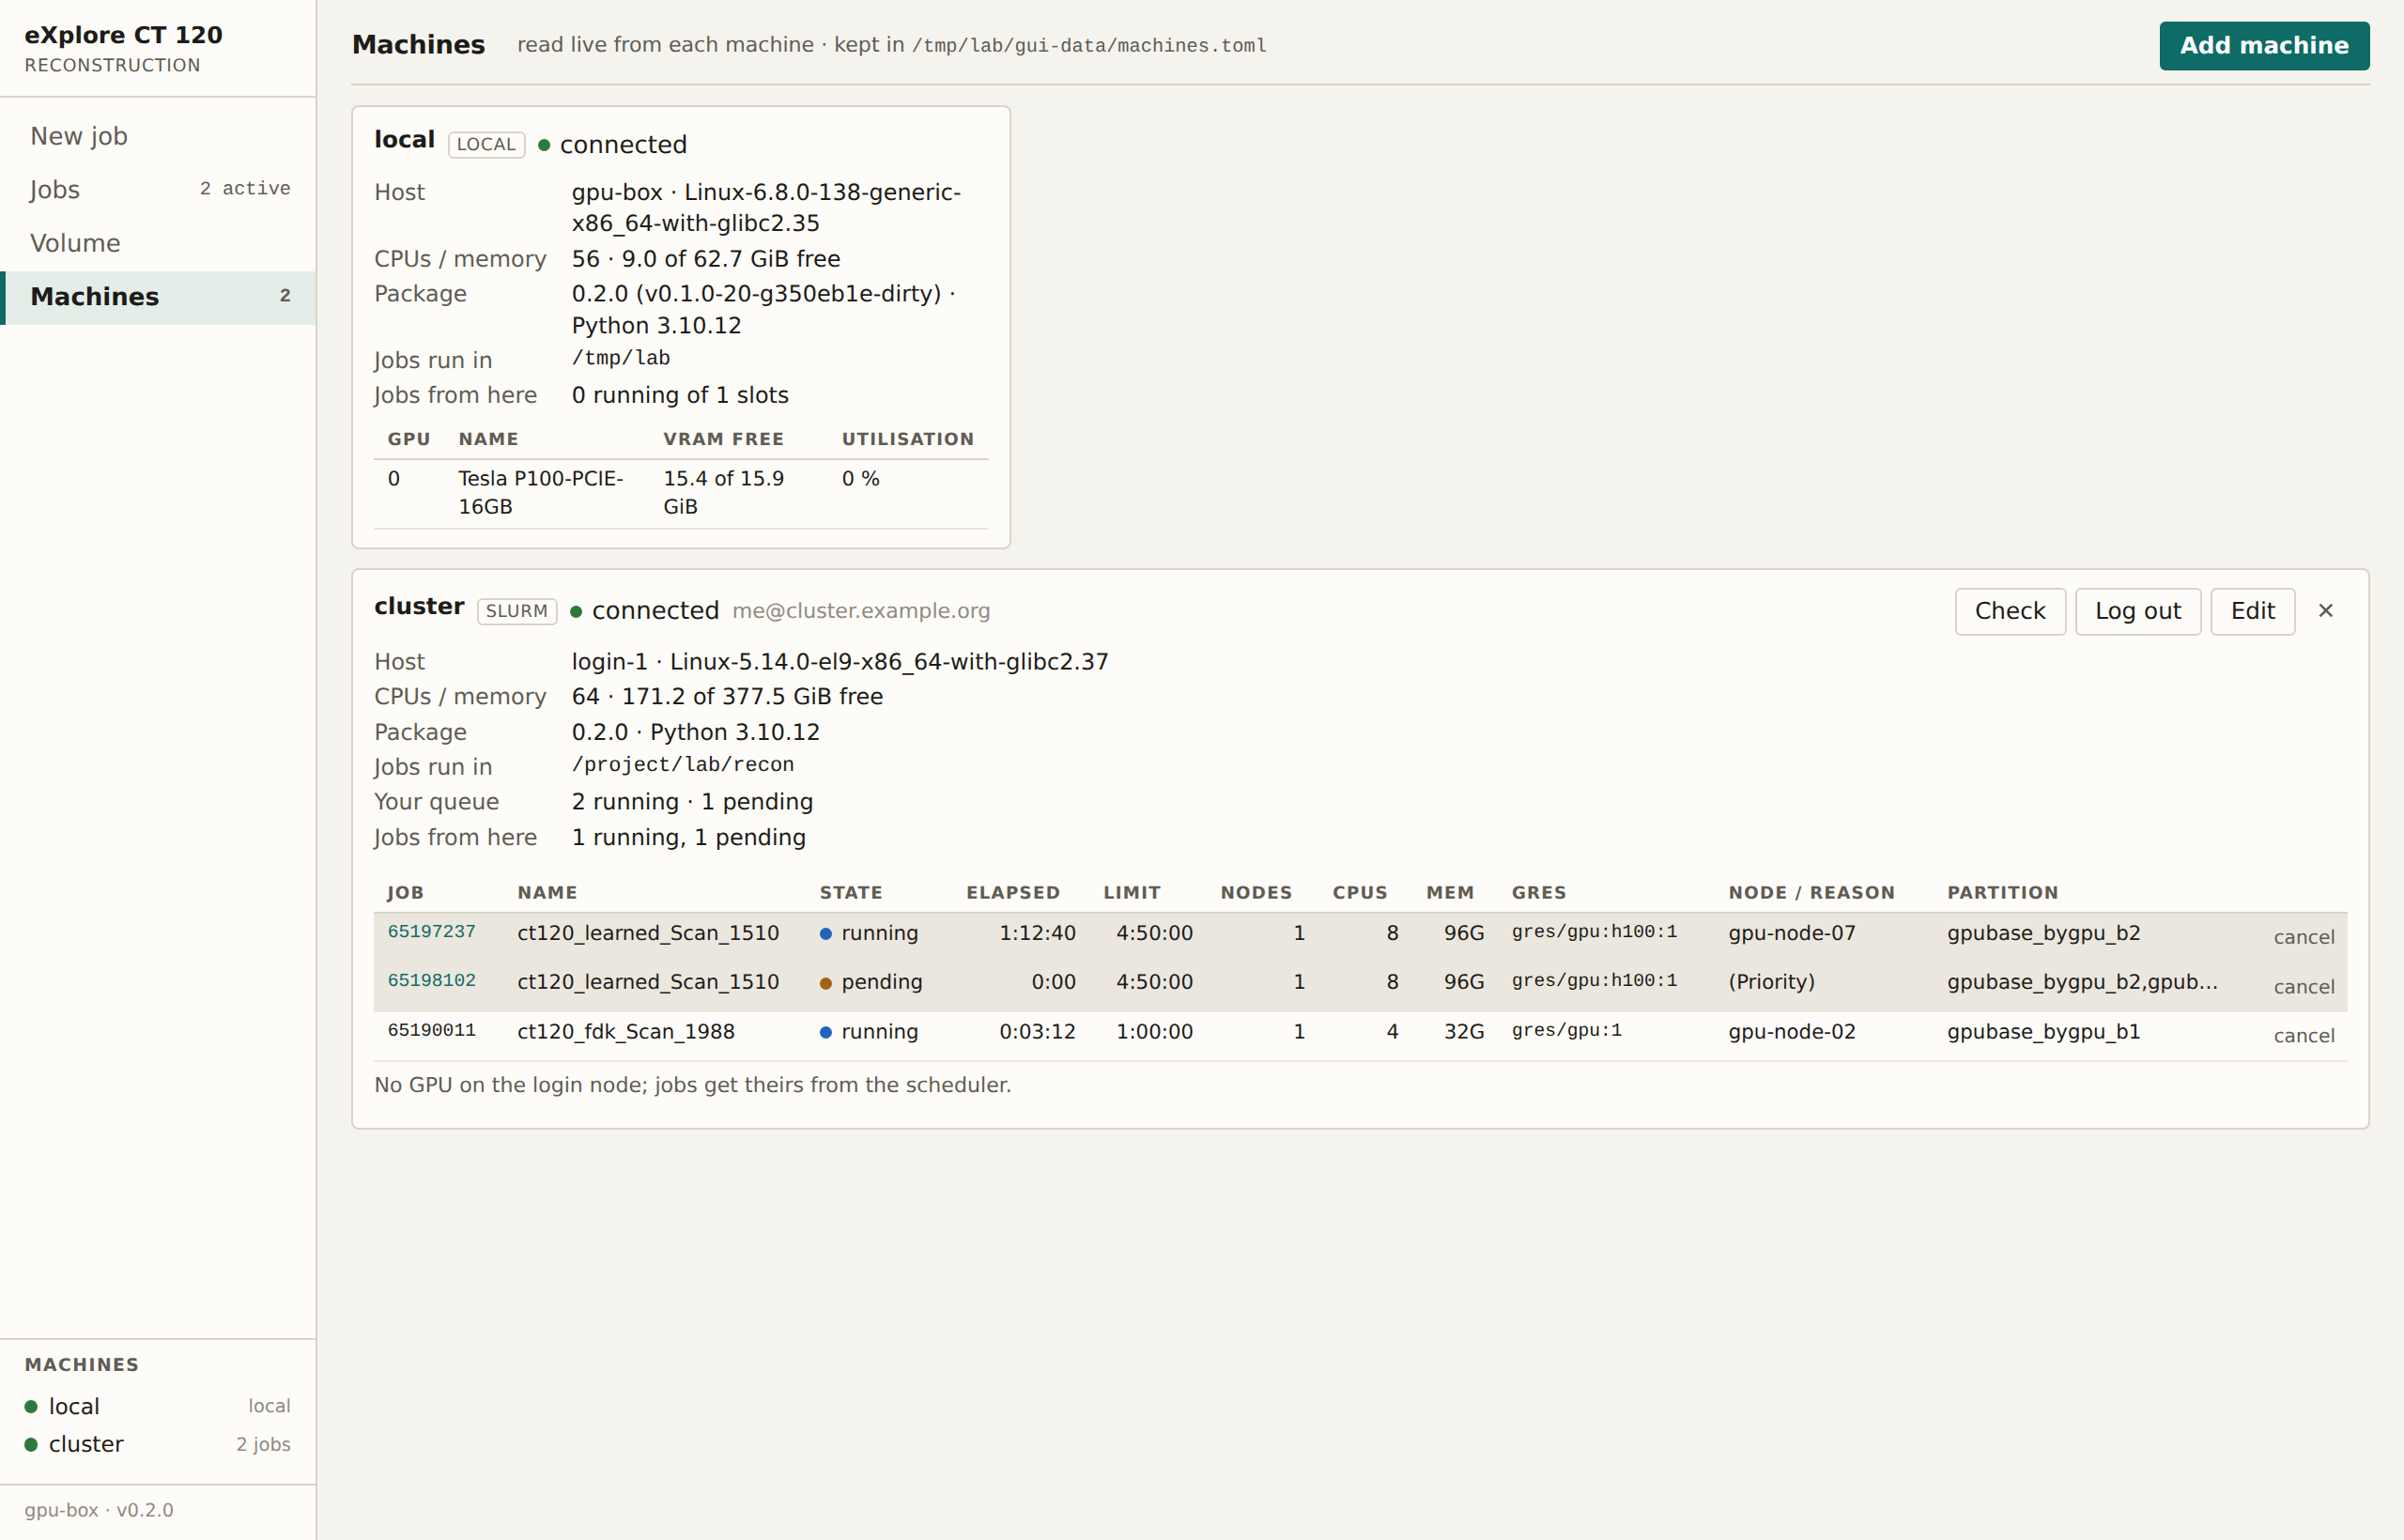The image size is (2404, 1540).
Task: Open job 65198102 link
Action: [431, 981]
